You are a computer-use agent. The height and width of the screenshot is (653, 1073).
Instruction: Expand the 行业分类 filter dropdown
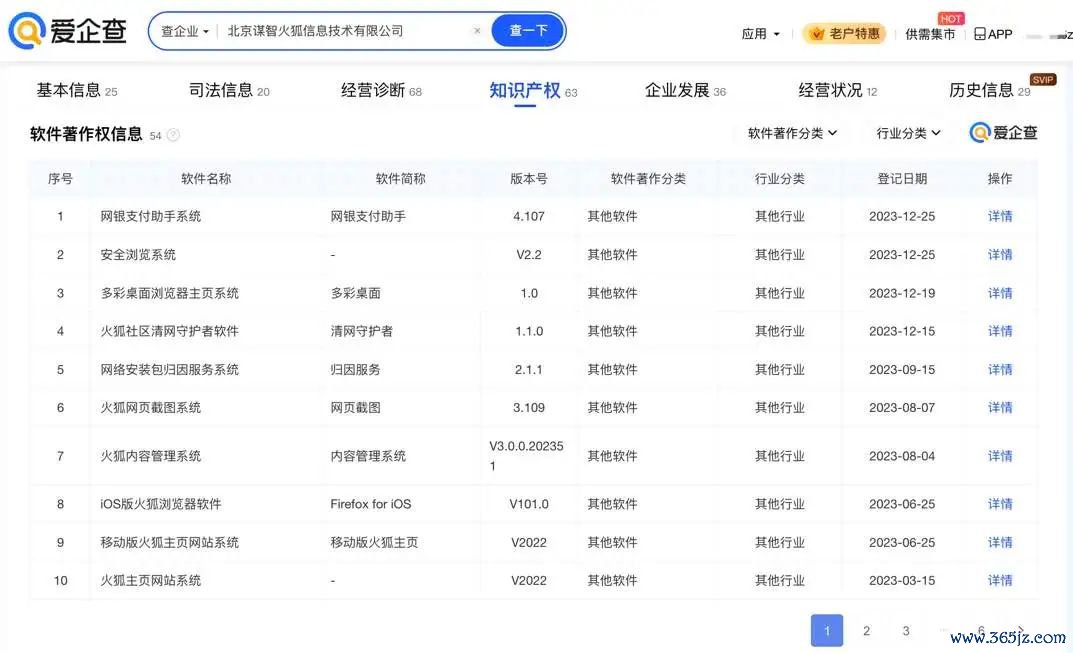909,133
